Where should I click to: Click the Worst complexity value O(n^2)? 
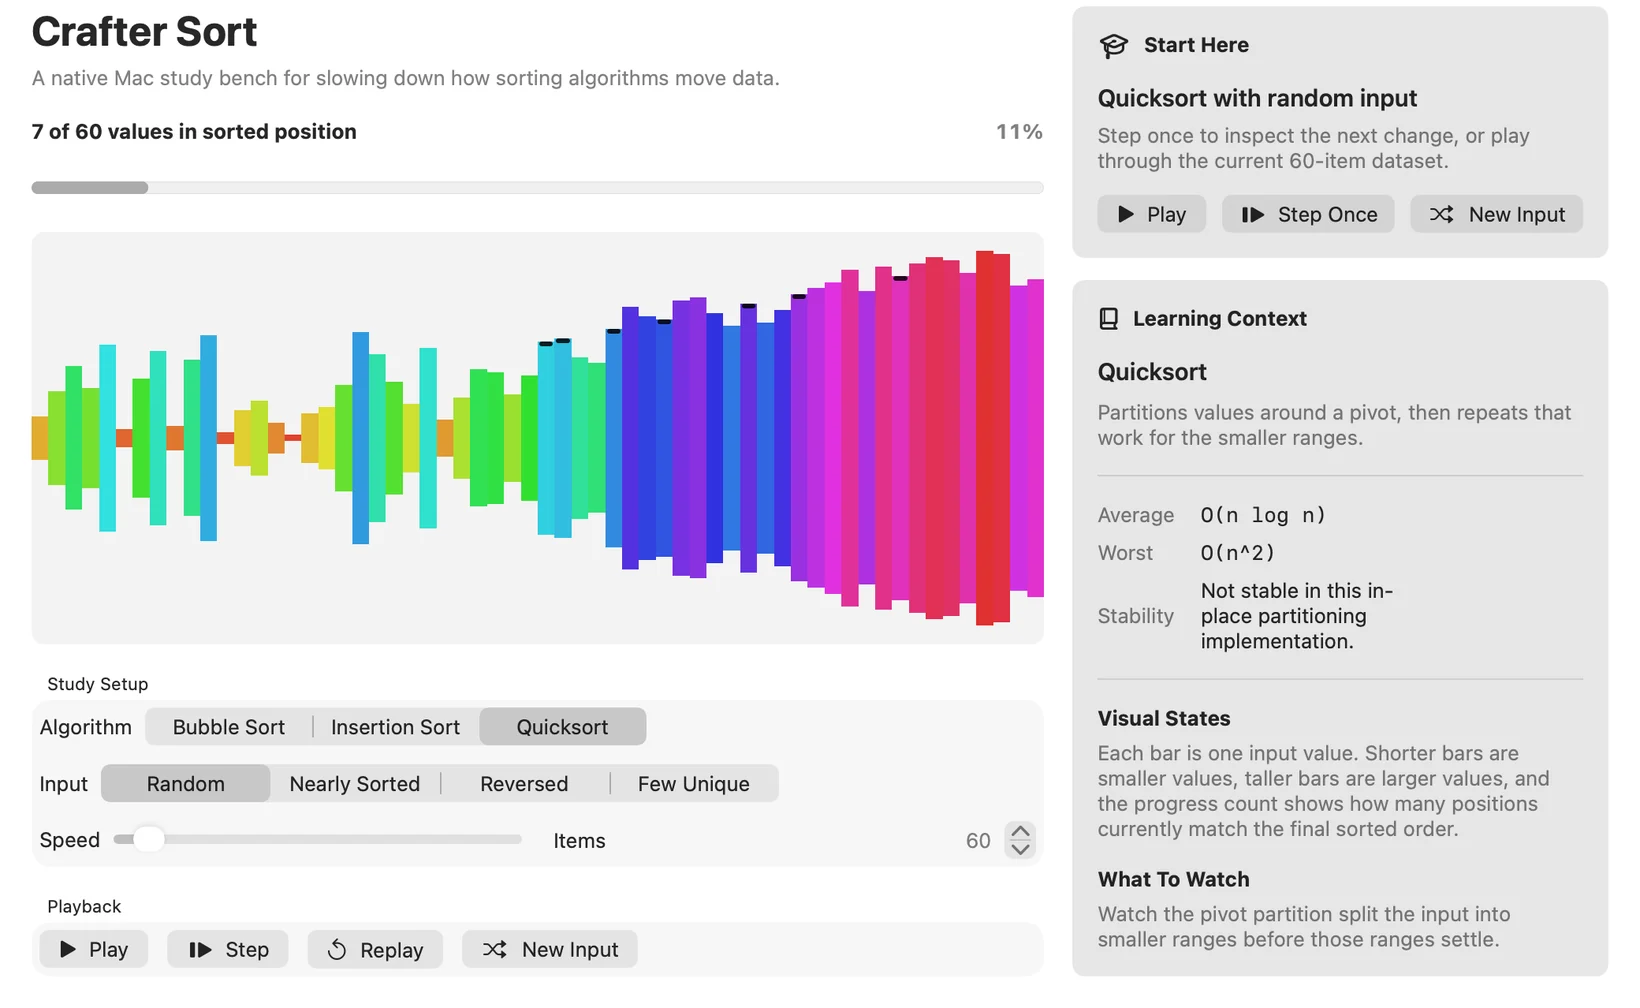click(x=1238, y=553)
